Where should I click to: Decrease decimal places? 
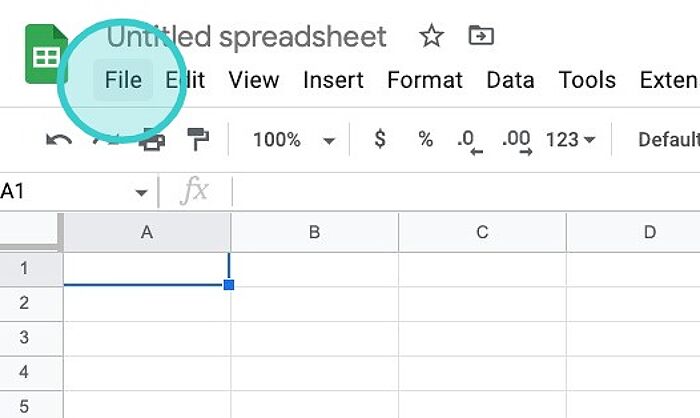click(x=470, y=142)
